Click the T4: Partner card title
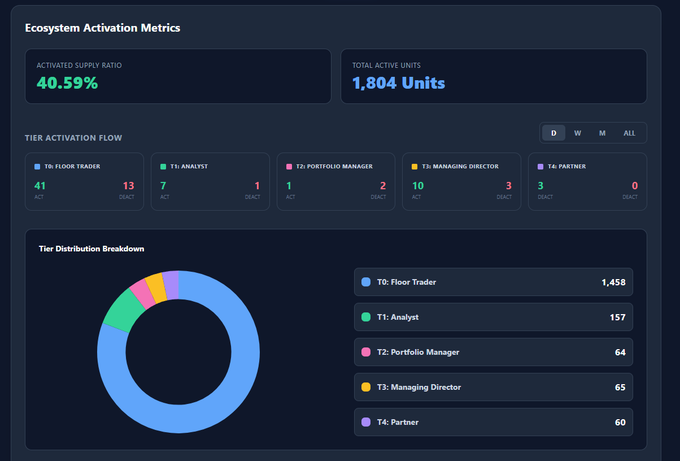This screenshot has width=680, height=461. click(567, 167)
